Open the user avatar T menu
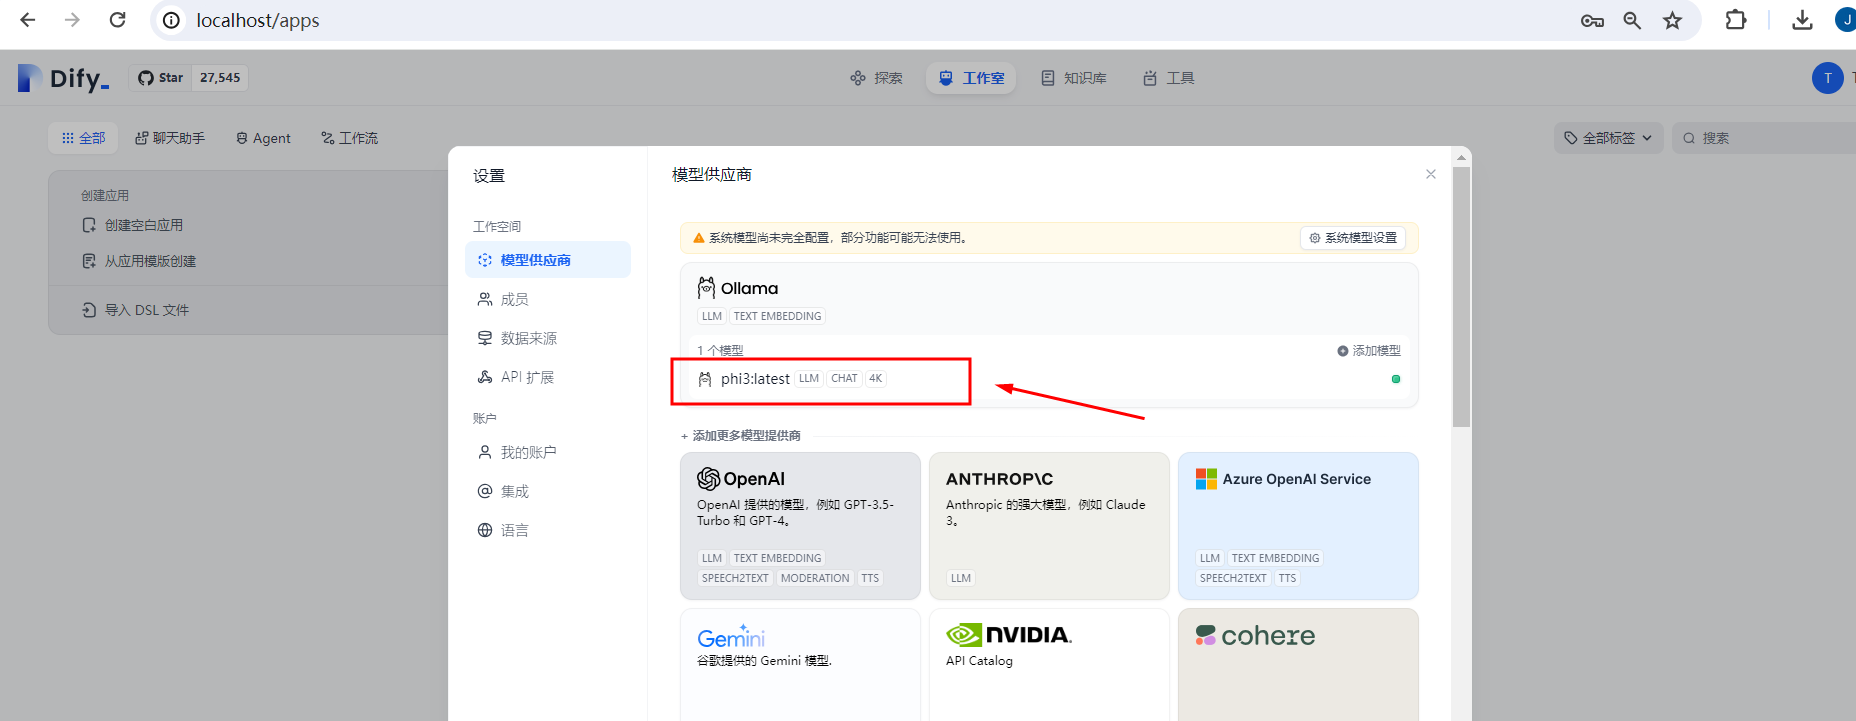 tap(1828, 78)
